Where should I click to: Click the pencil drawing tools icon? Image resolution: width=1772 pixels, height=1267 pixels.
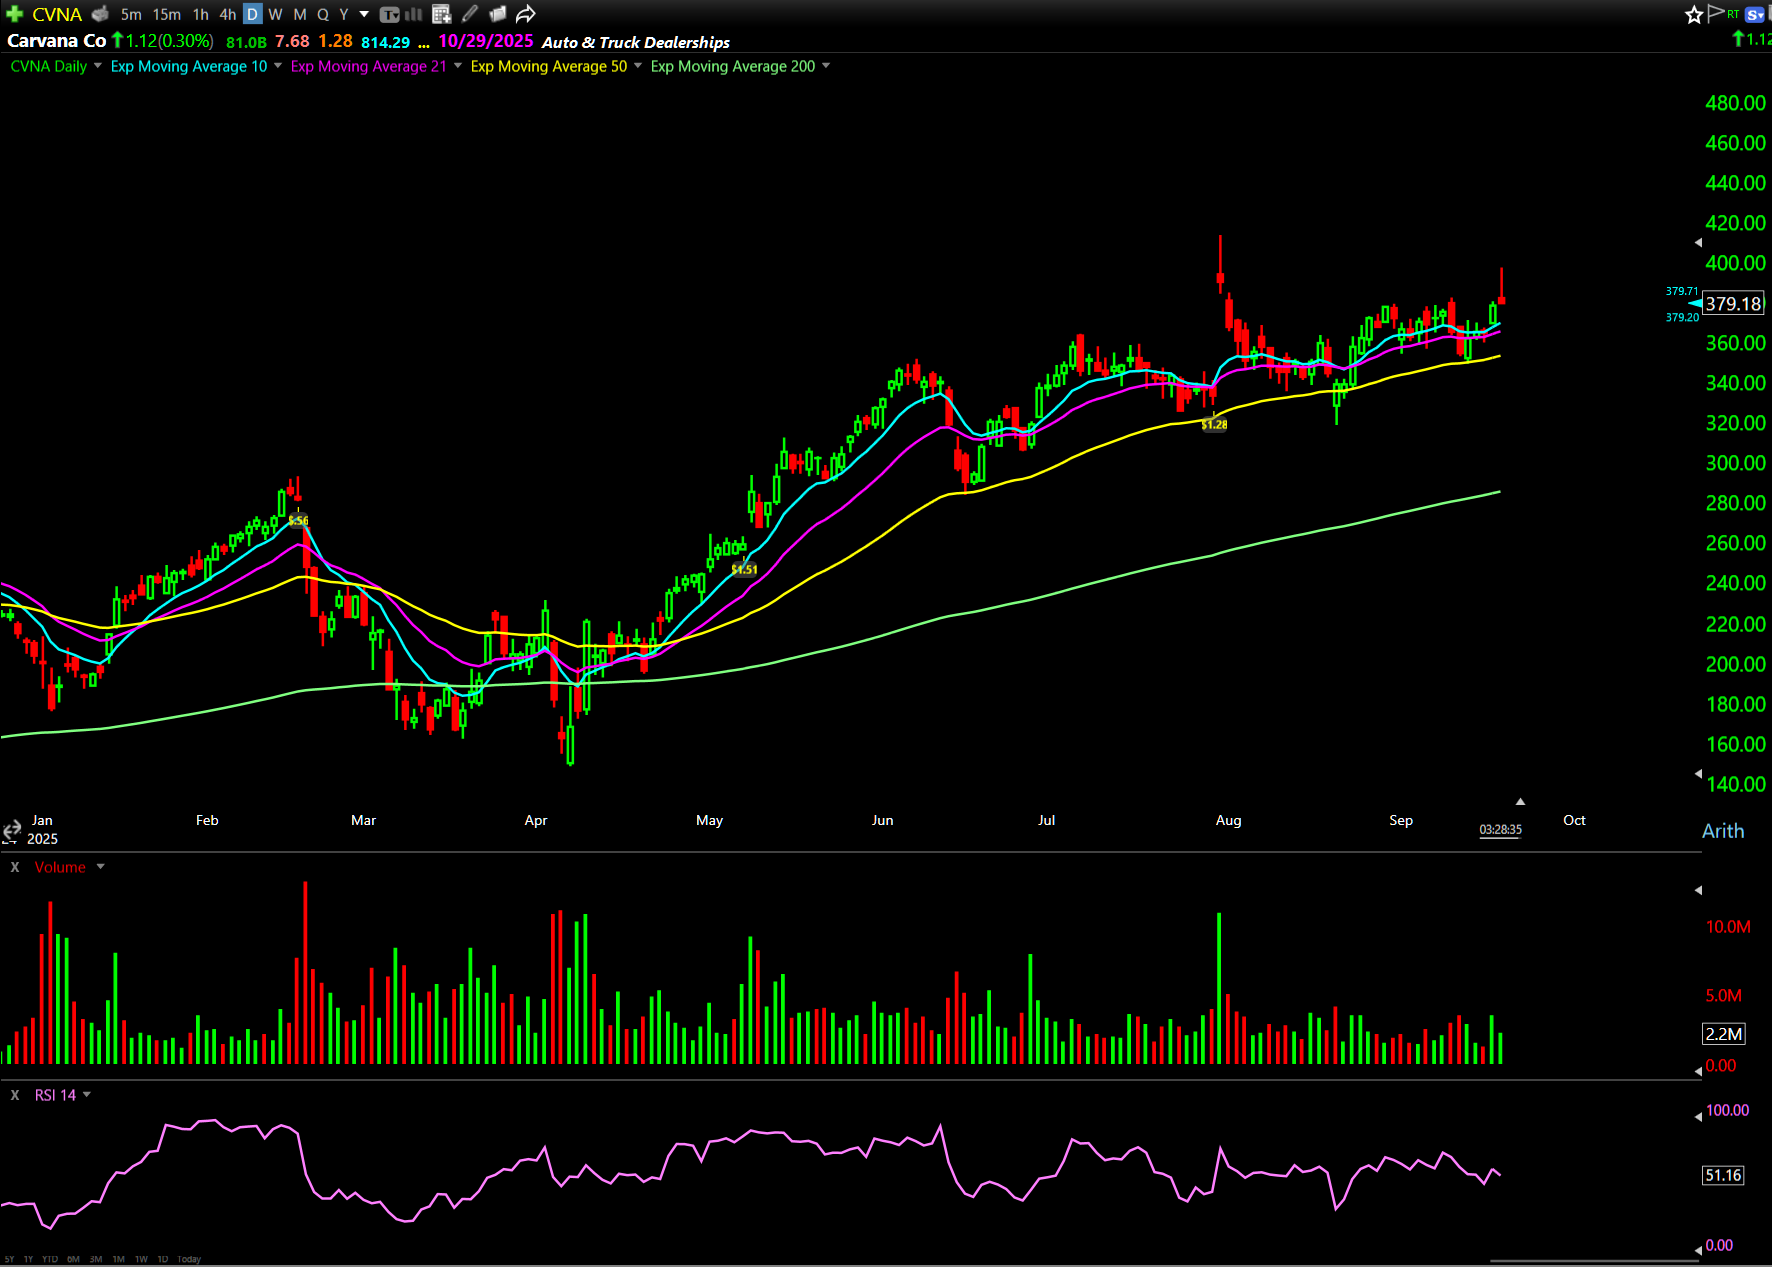point(470,14)
